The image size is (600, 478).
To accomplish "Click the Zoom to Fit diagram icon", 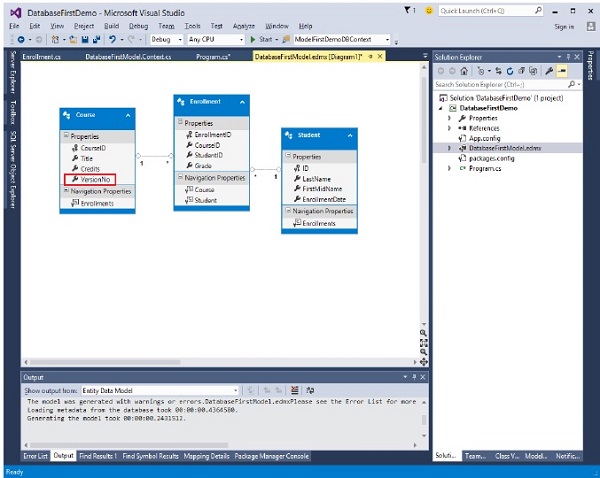I will 423,343.
